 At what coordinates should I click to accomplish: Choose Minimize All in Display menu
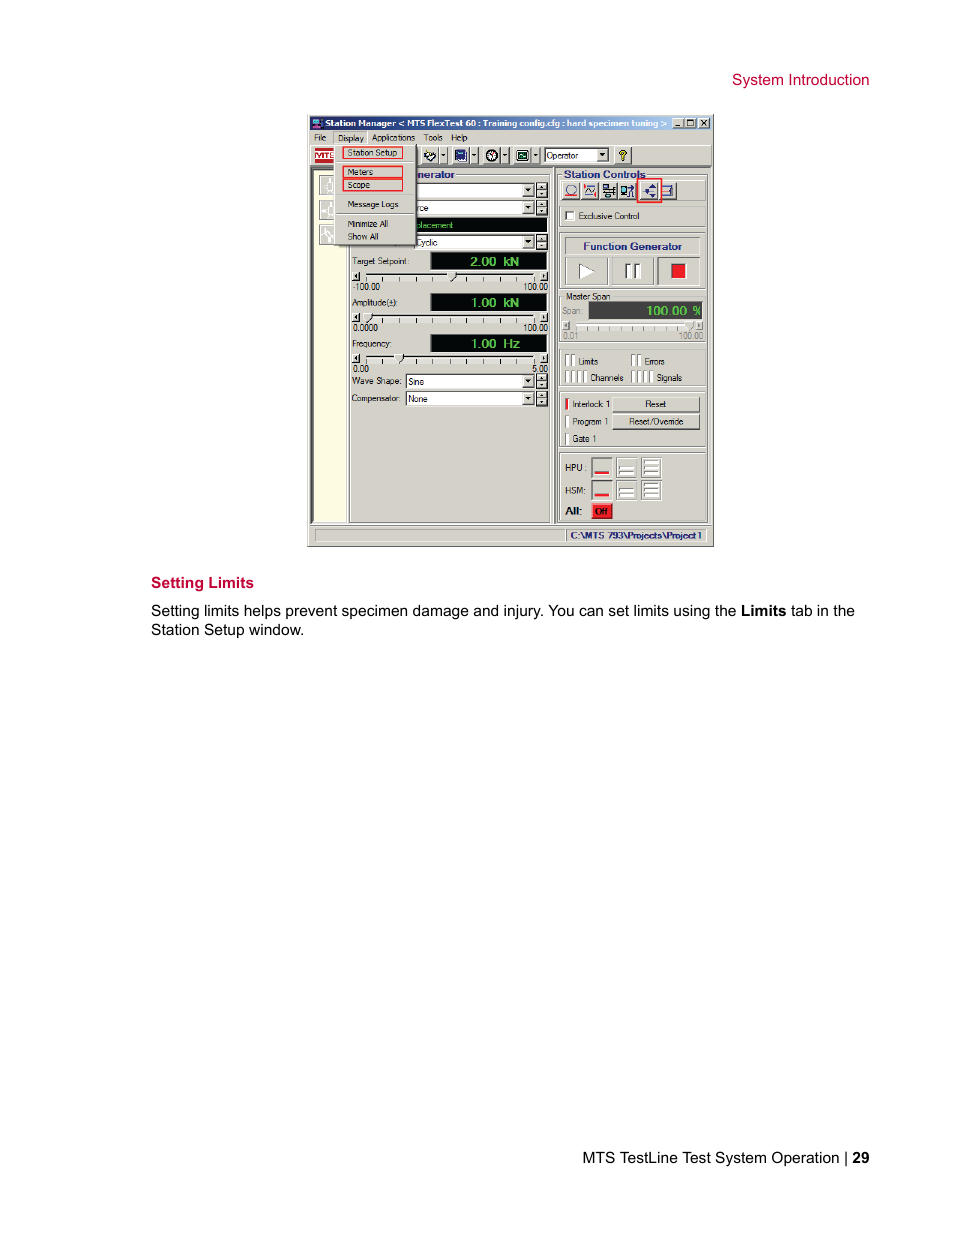(368, 224)
